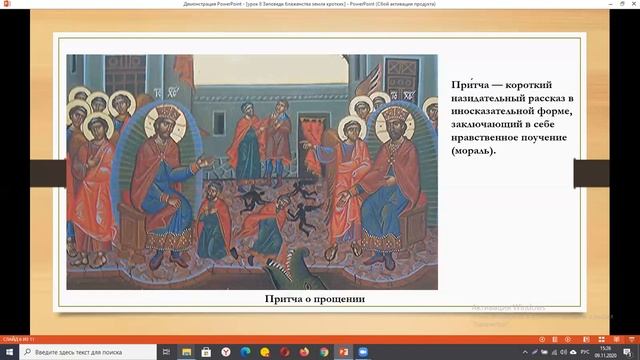Screen dimensions: 640x360
Task: Select the PowerPoint taskbar button
Action: [x=344, y=352]
